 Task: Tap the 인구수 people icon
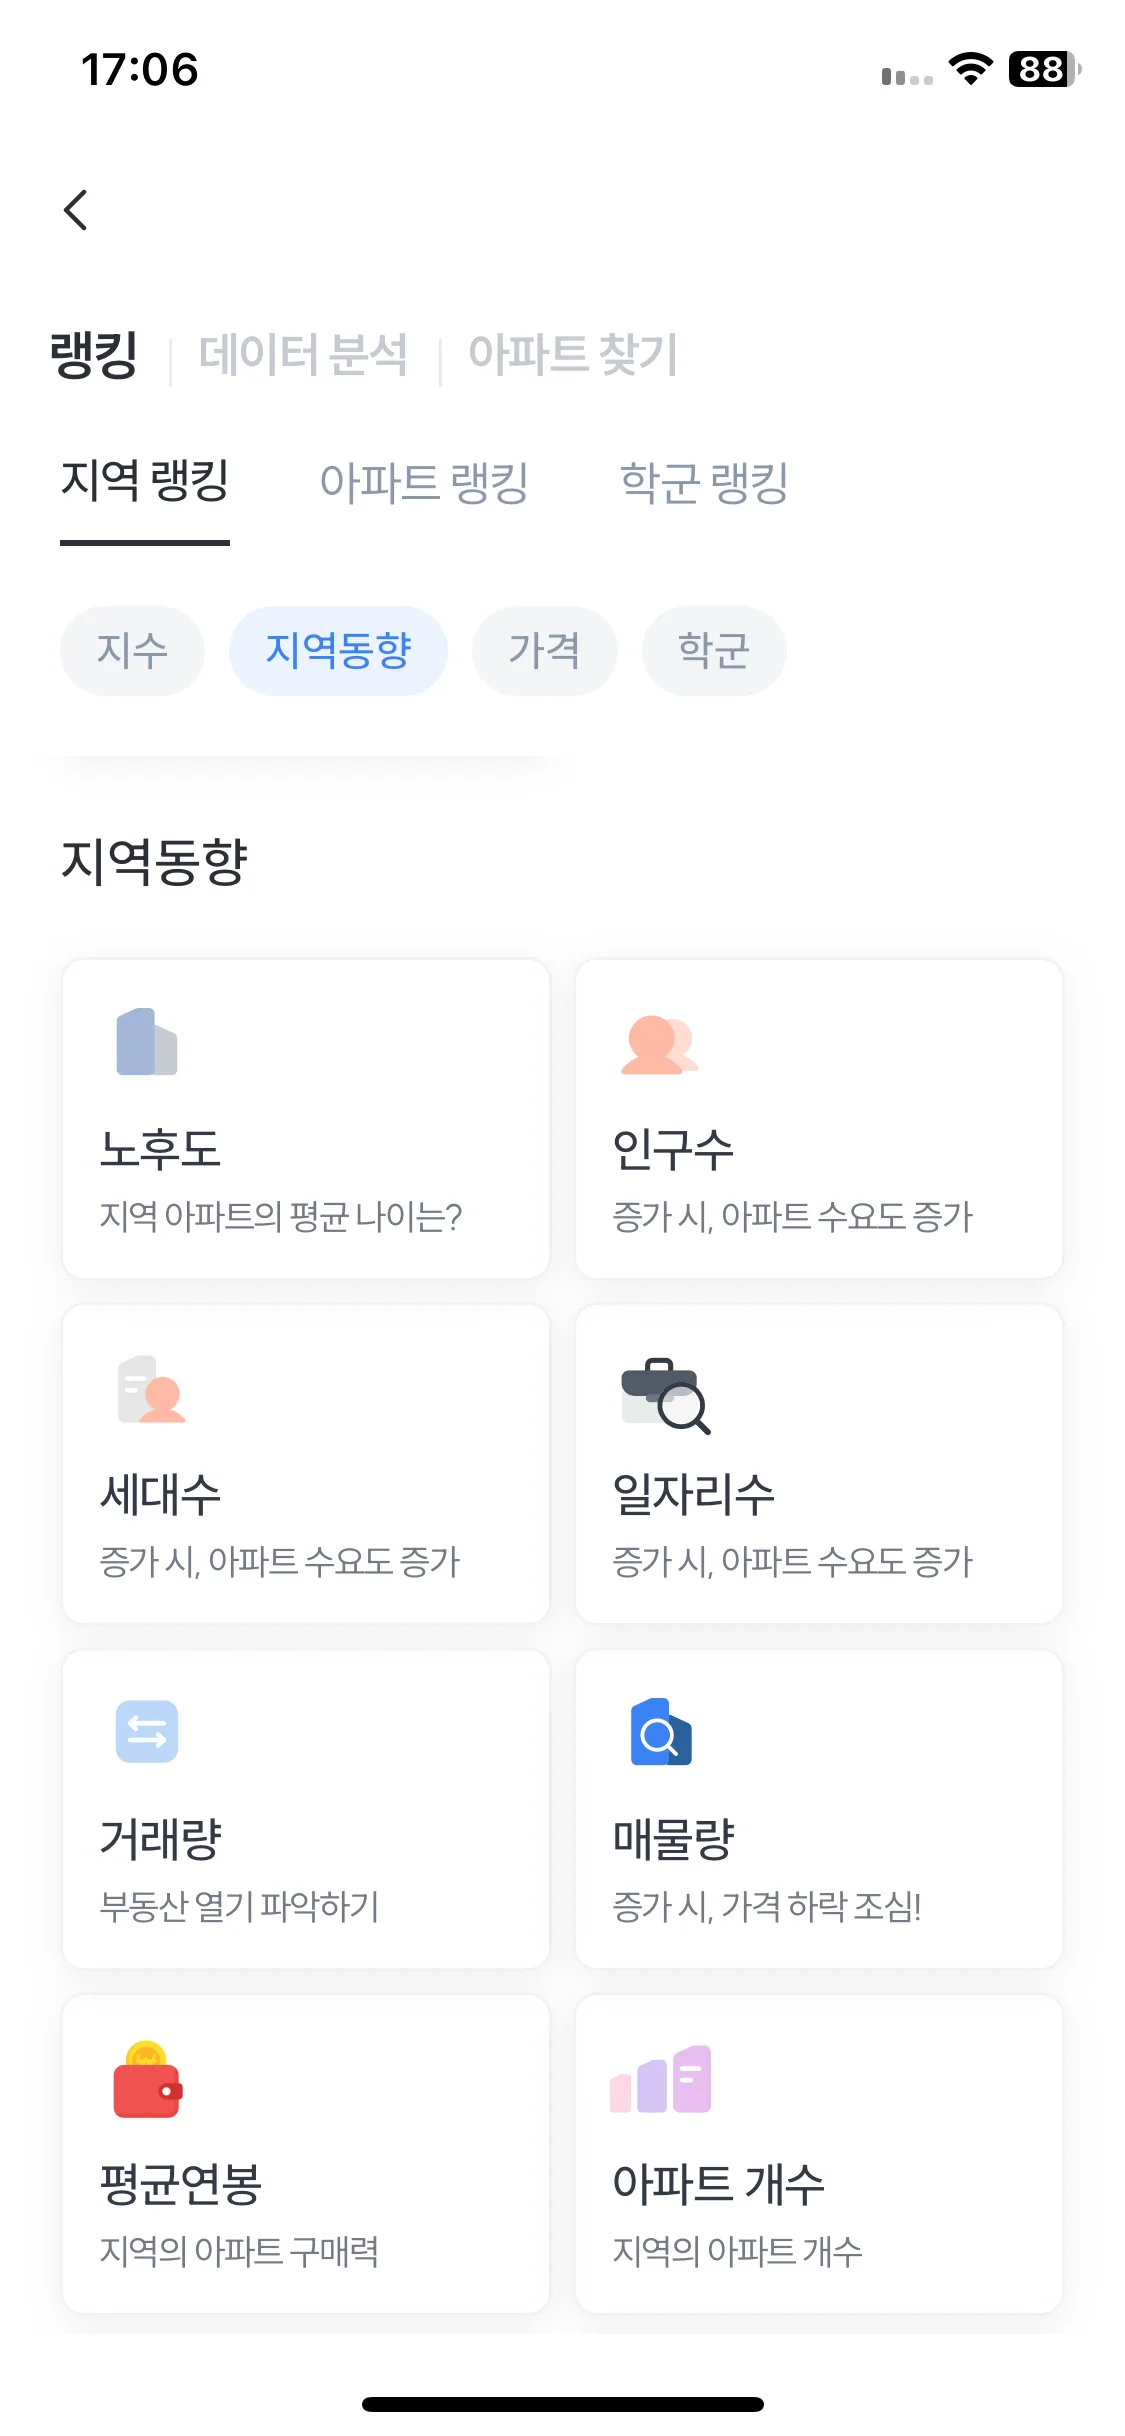coord(659,1044)
